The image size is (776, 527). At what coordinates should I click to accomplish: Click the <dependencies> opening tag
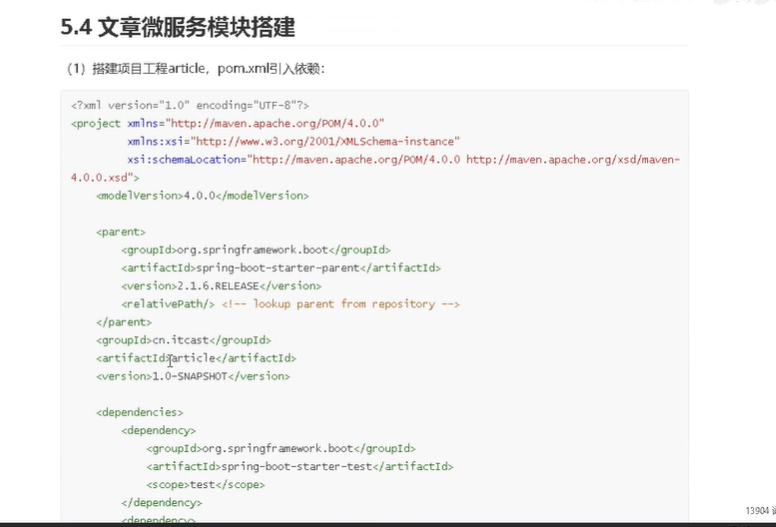coord(140,412)
